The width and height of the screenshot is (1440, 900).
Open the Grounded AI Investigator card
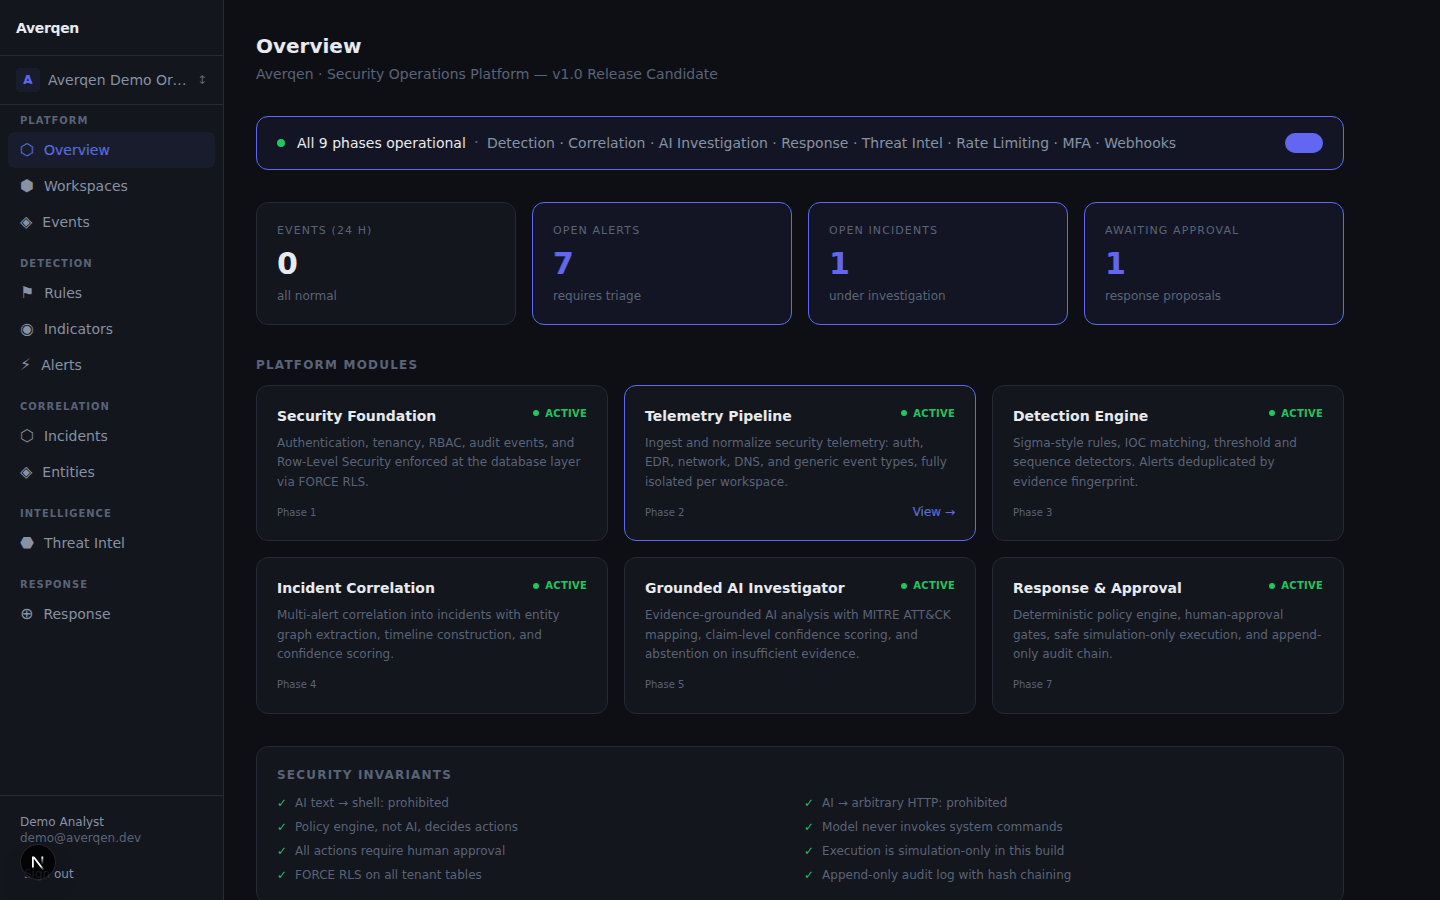pyautogui.click(x=800, y=635)
